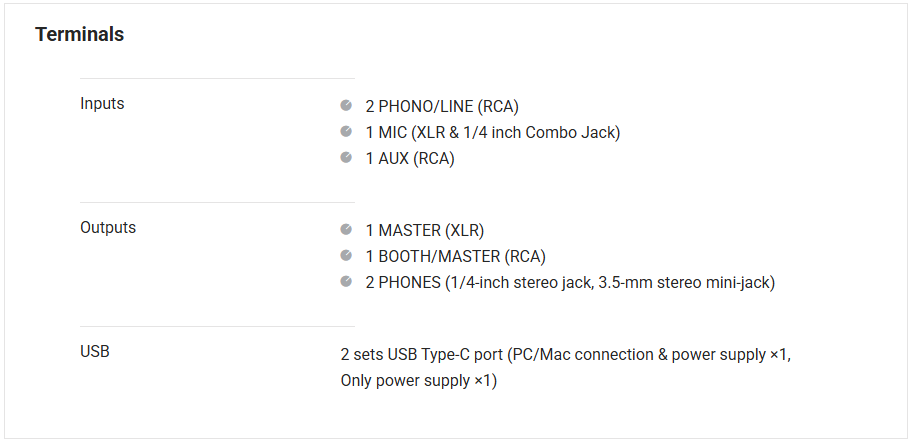
Task: Click the knob bullet beside 2 PHONES entry
Action: (346, 281)
